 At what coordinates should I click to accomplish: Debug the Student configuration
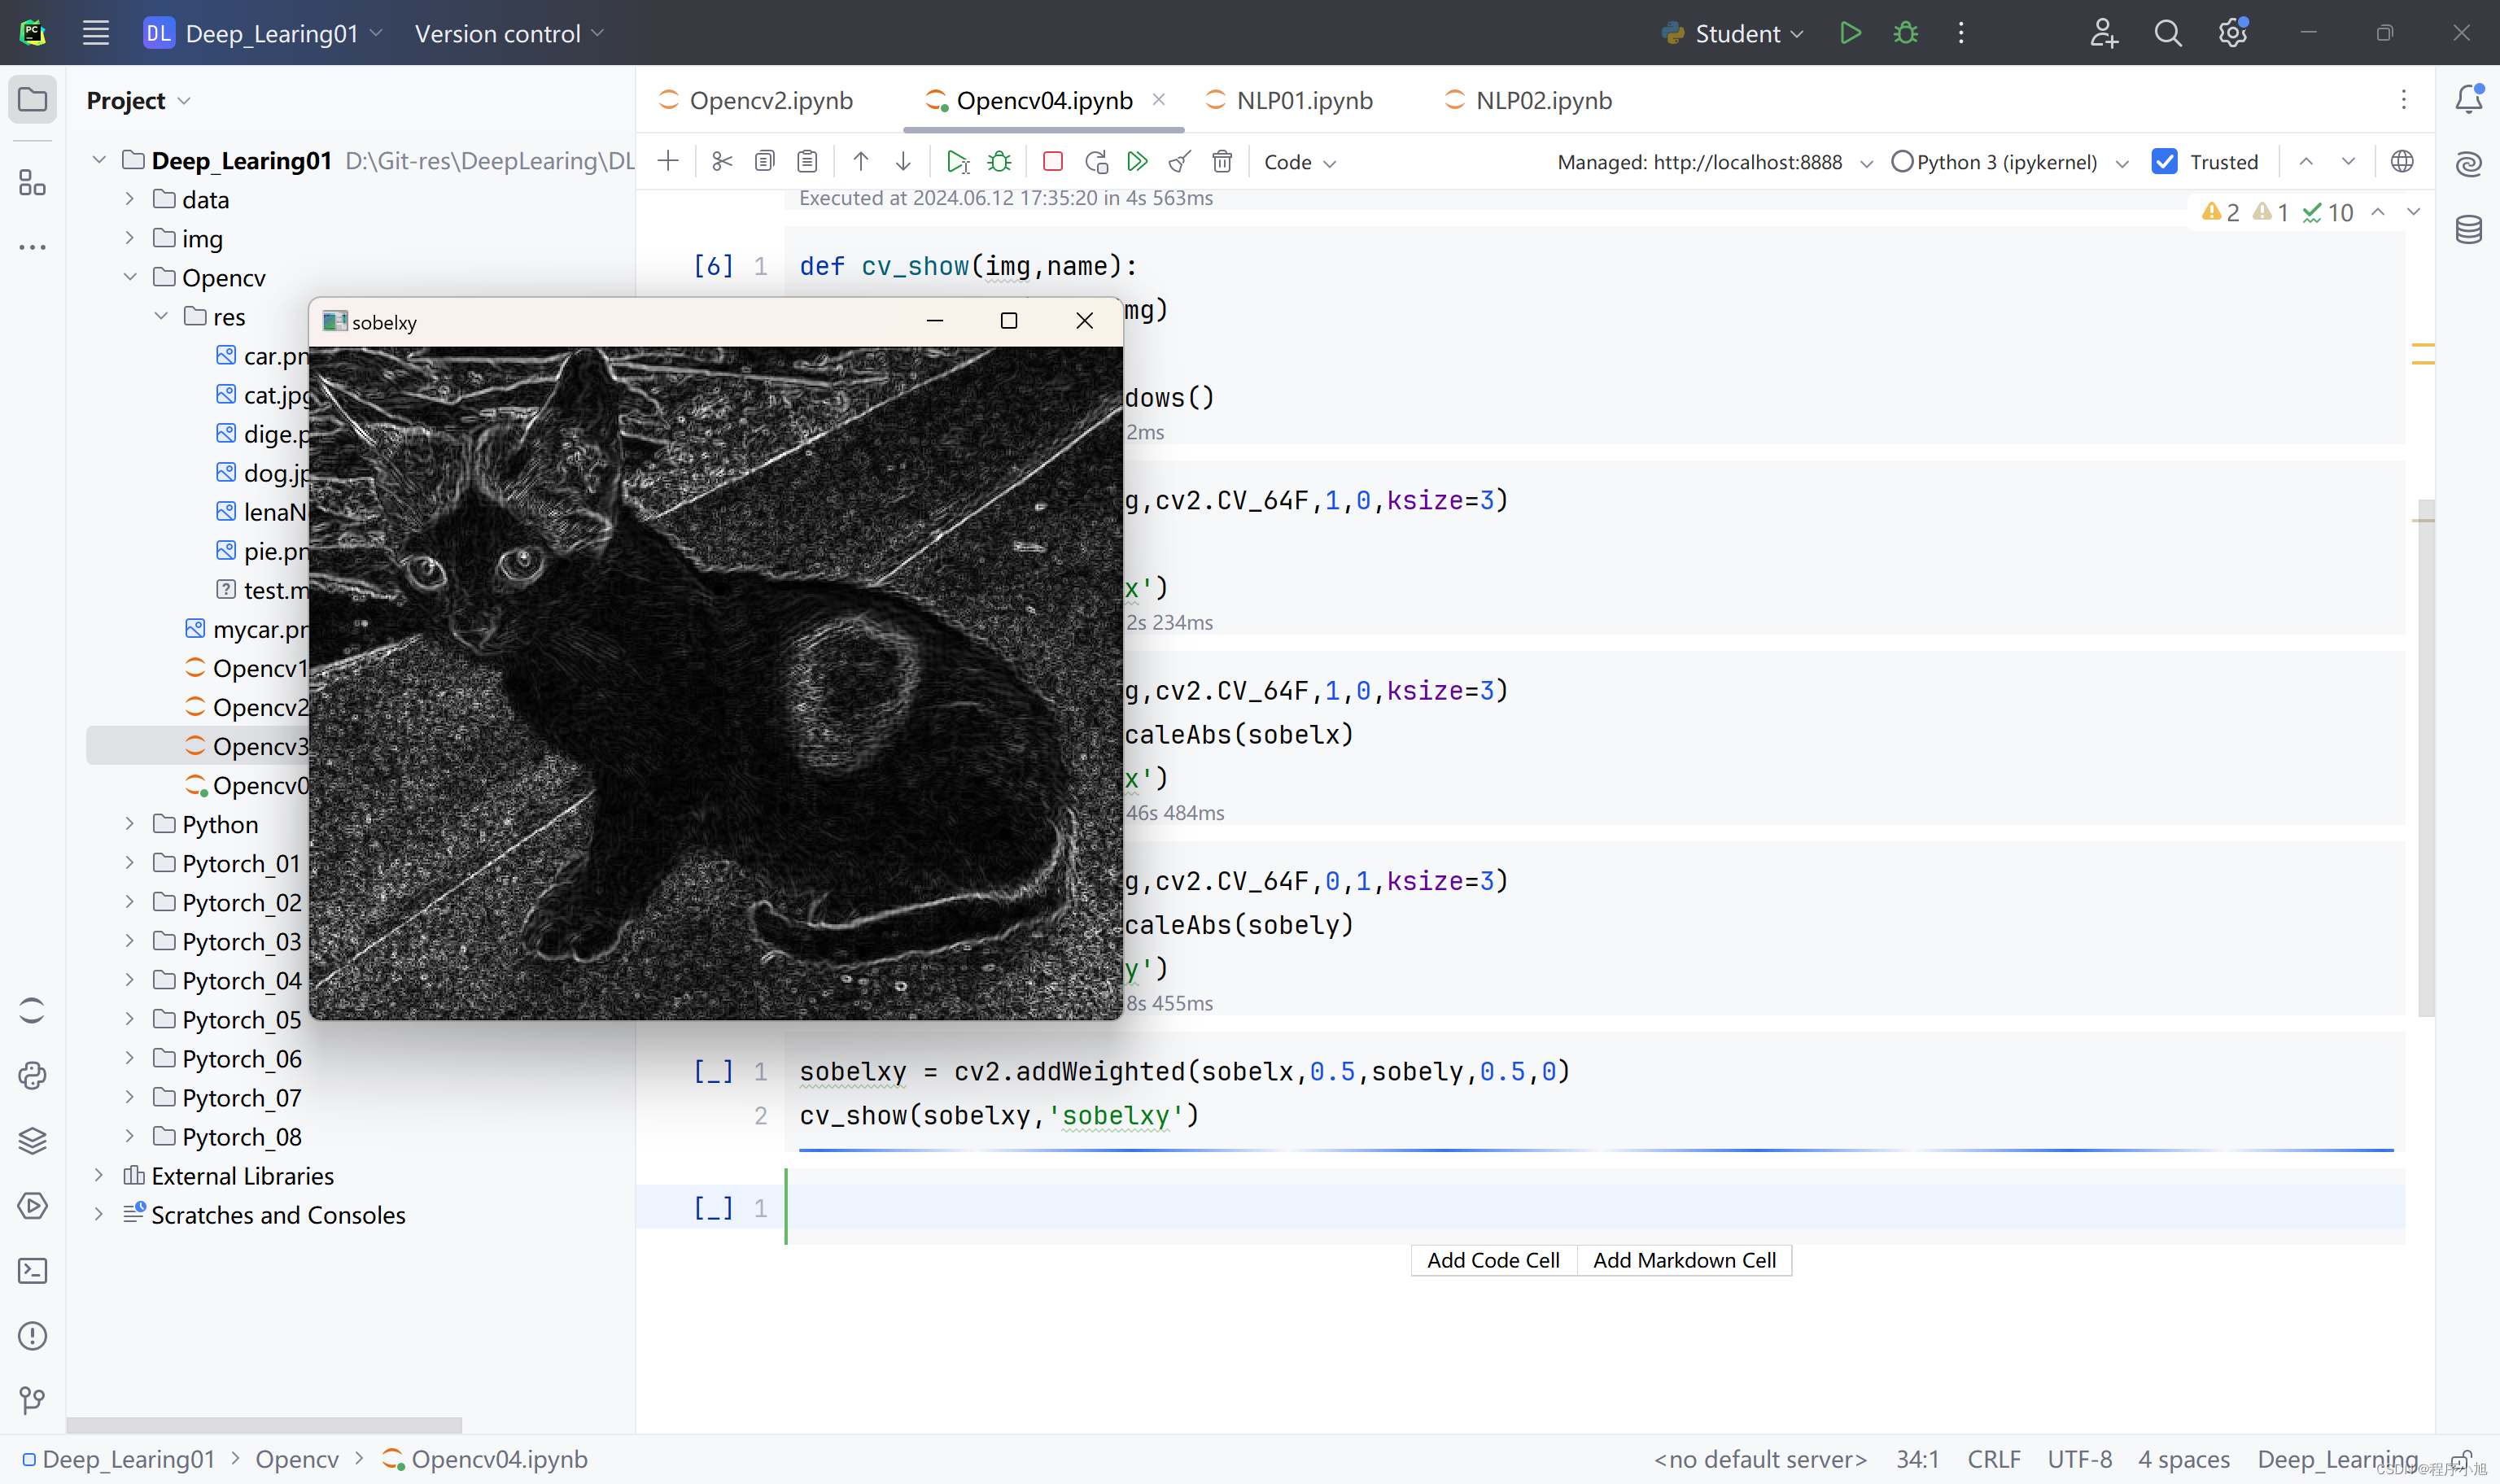[1906, 33]
